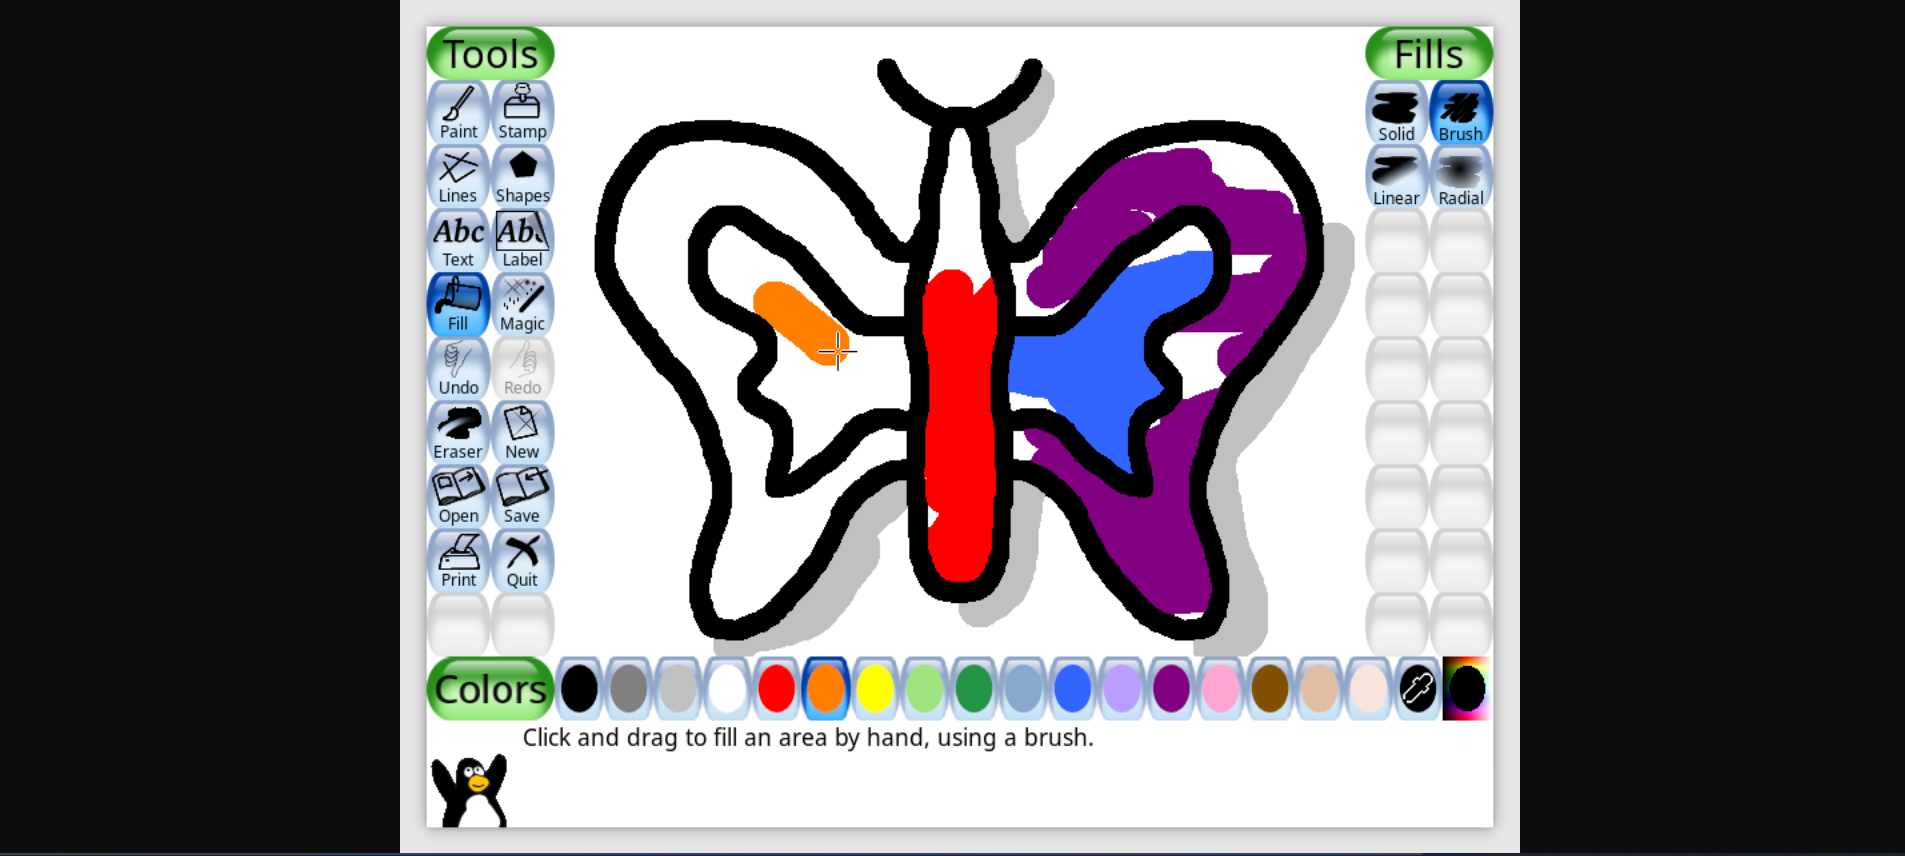Click the orange stroke in left wing

click(800, 322)
